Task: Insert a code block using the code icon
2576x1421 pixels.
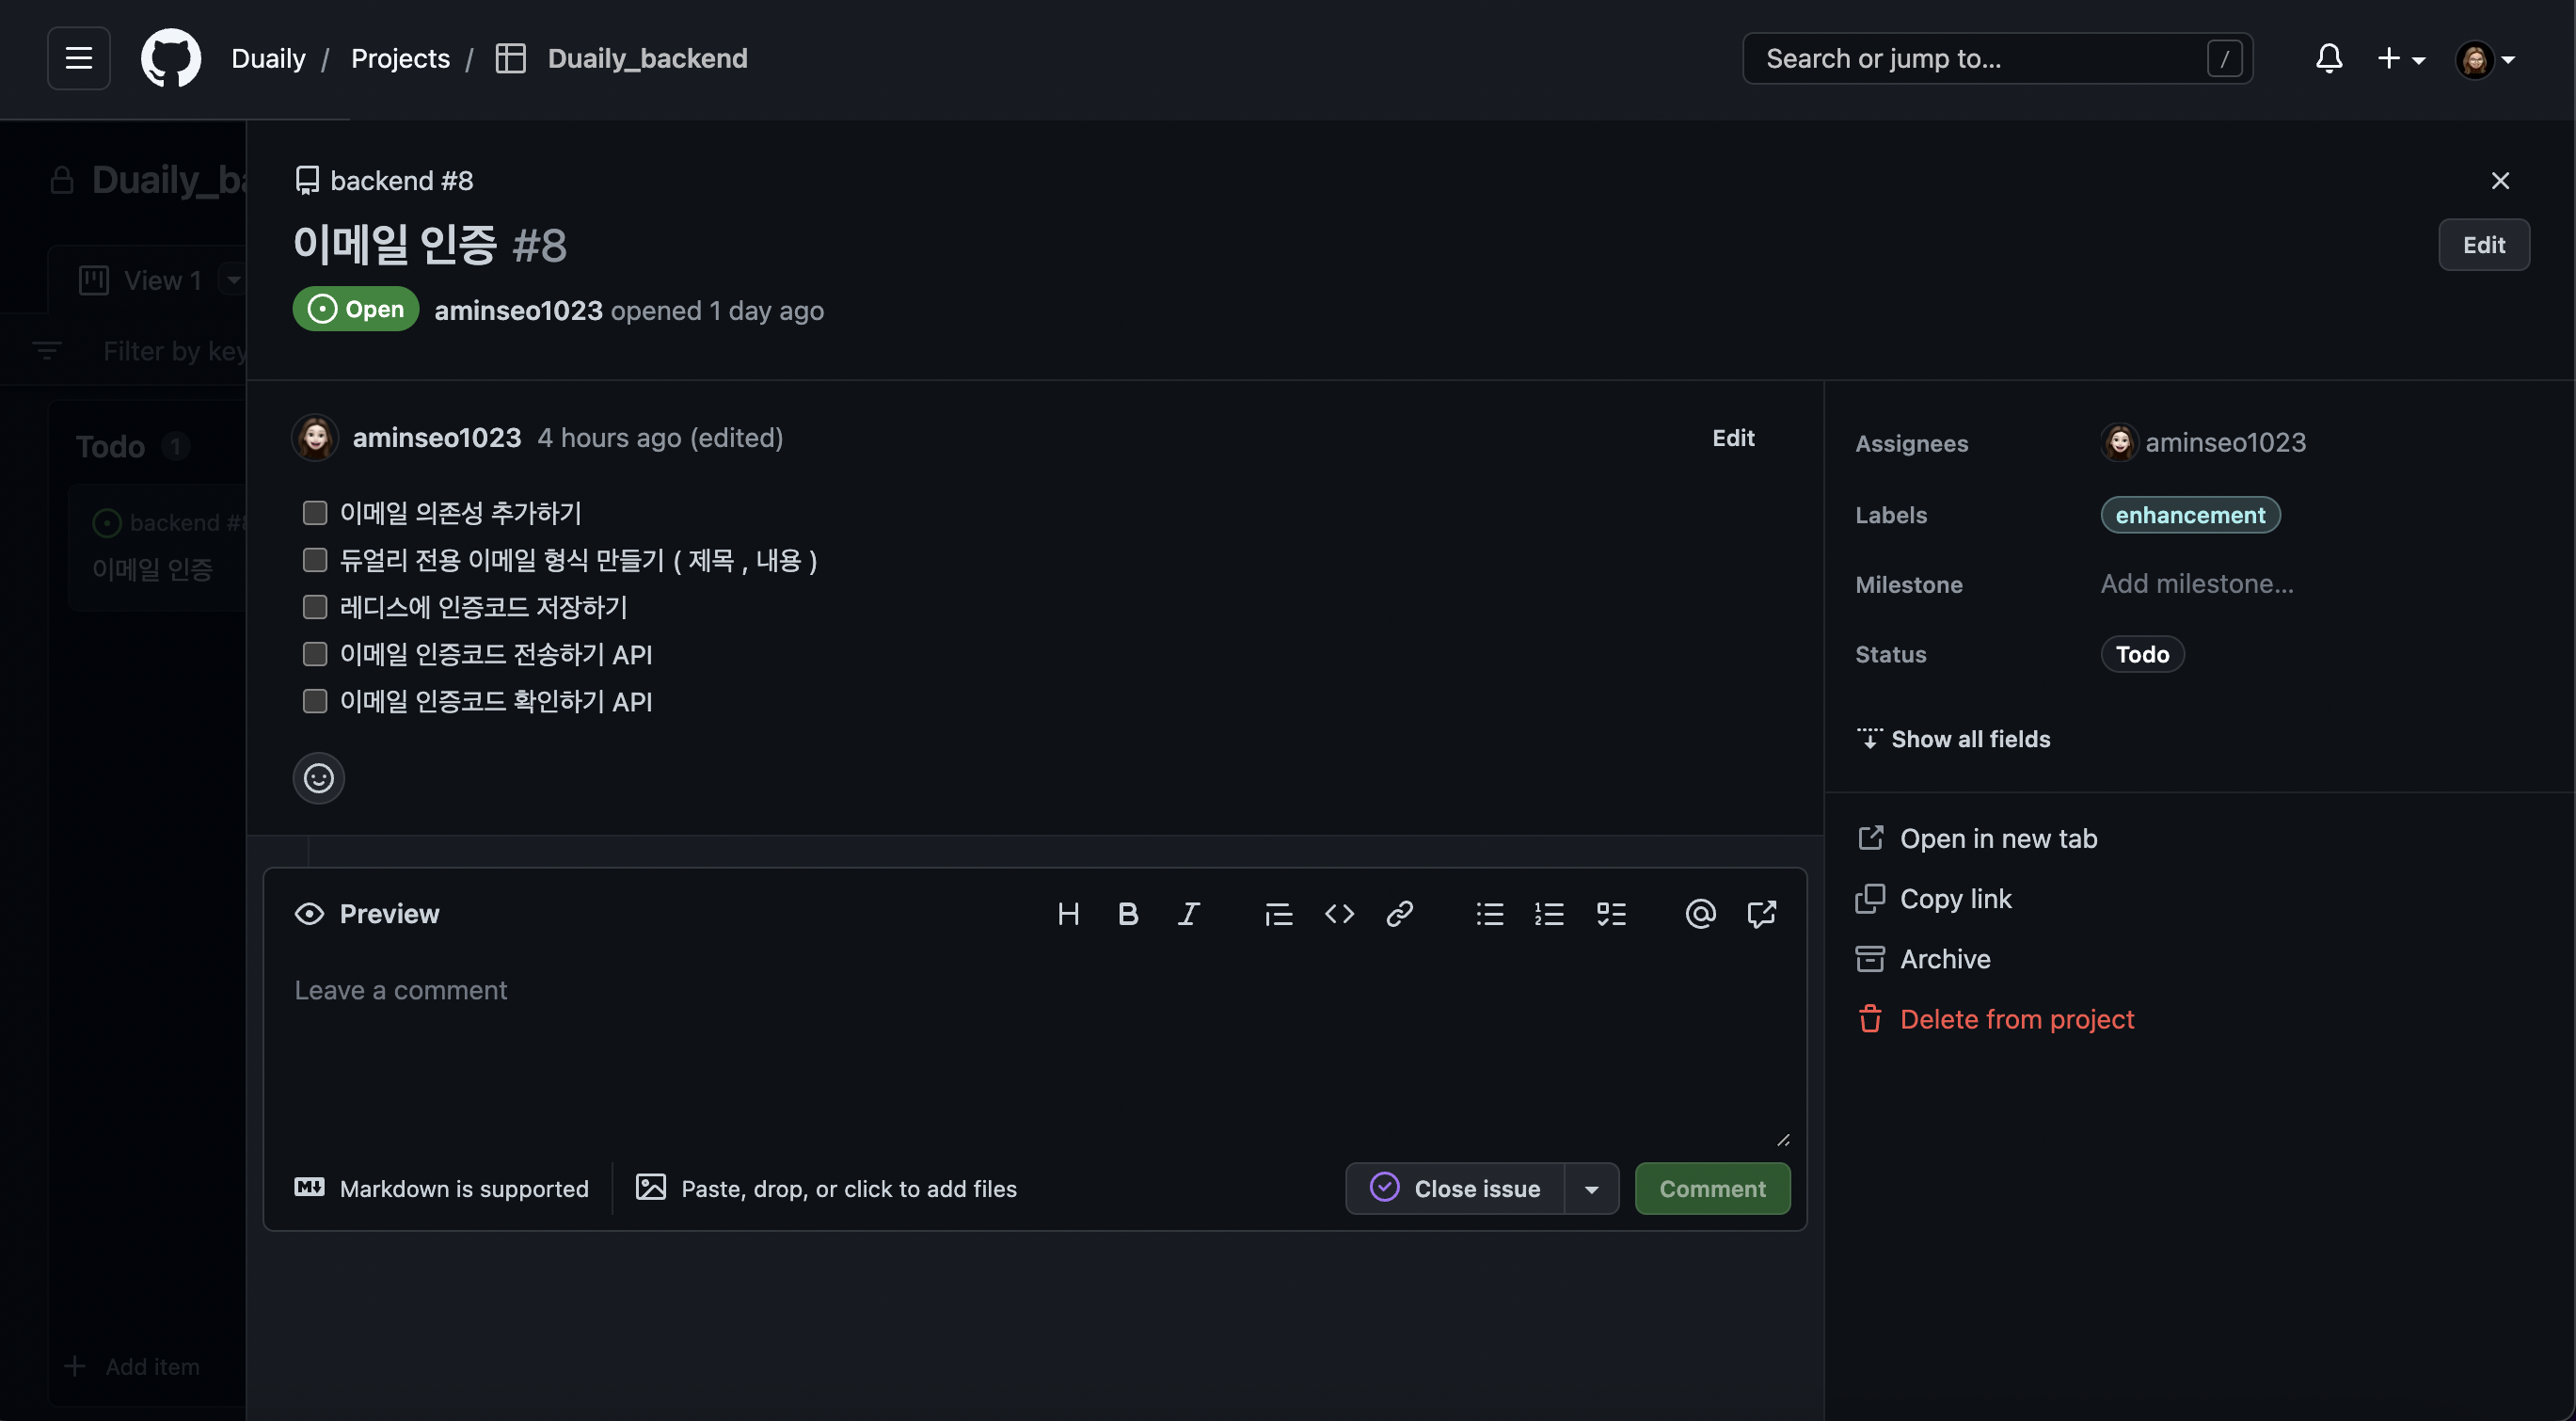Action: (1339, 914)
